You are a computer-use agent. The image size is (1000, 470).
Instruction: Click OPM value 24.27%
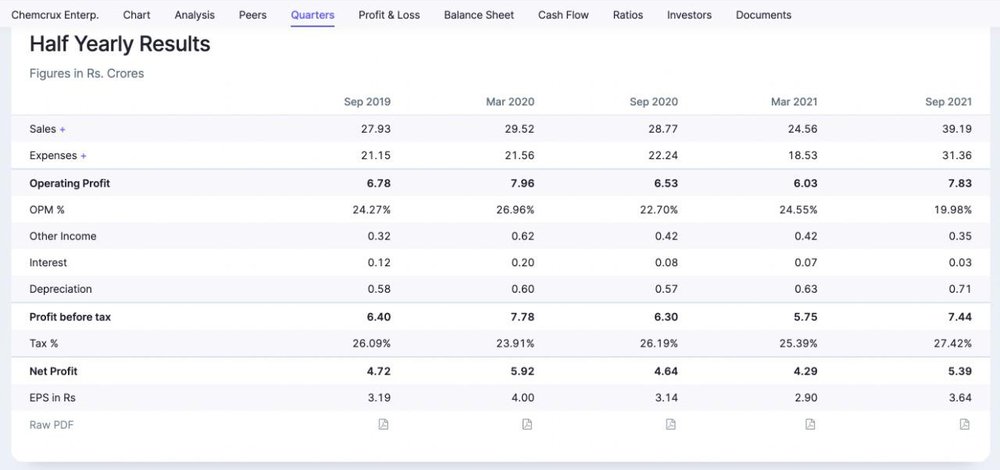(372, 210)
